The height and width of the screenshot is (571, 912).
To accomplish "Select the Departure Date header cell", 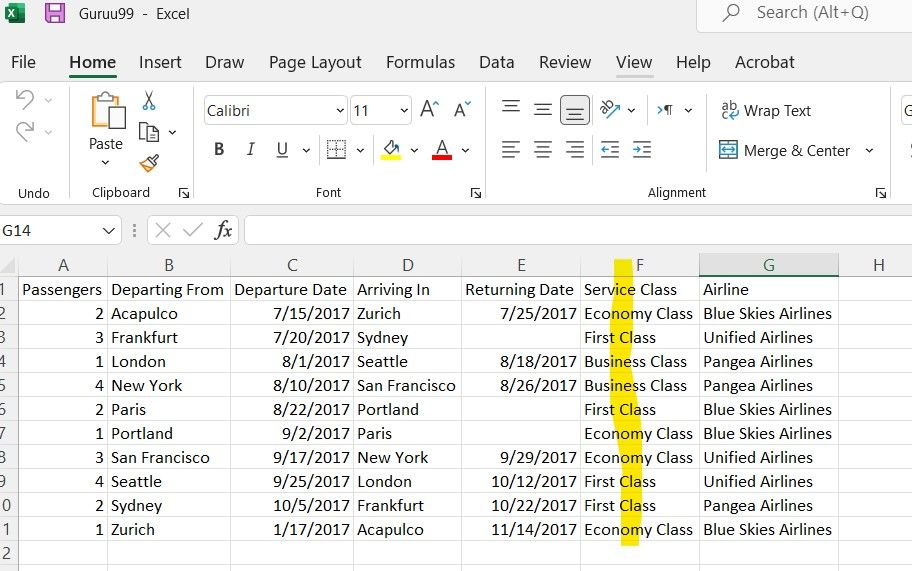I will coord(292,290).
